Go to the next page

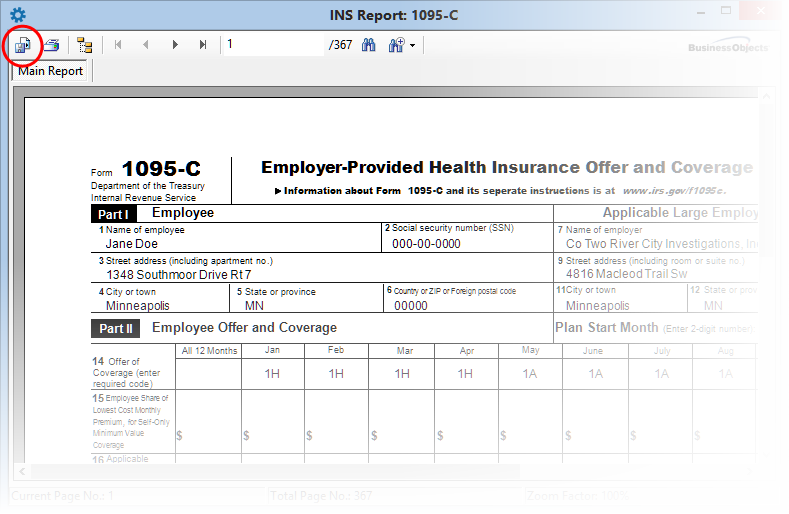coord(175,45)
